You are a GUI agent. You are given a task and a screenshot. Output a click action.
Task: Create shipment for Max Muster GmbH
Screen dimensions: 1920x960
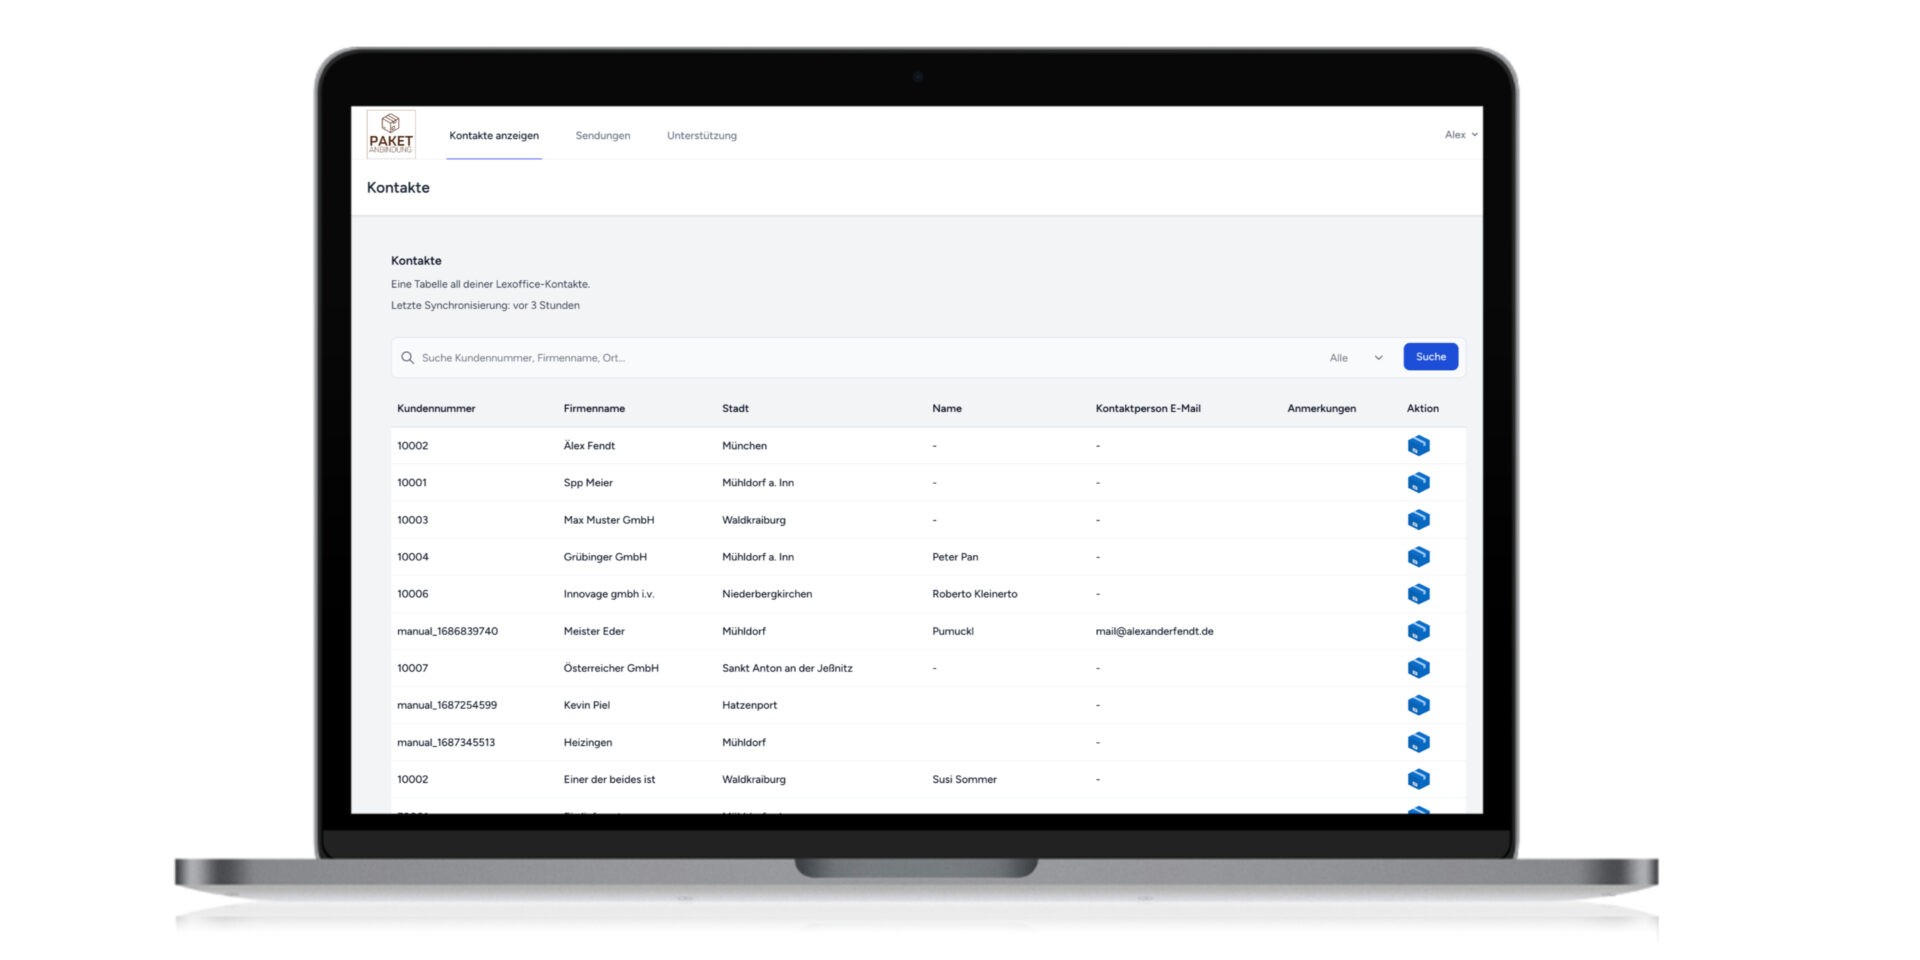click(x=1418, y=520)
